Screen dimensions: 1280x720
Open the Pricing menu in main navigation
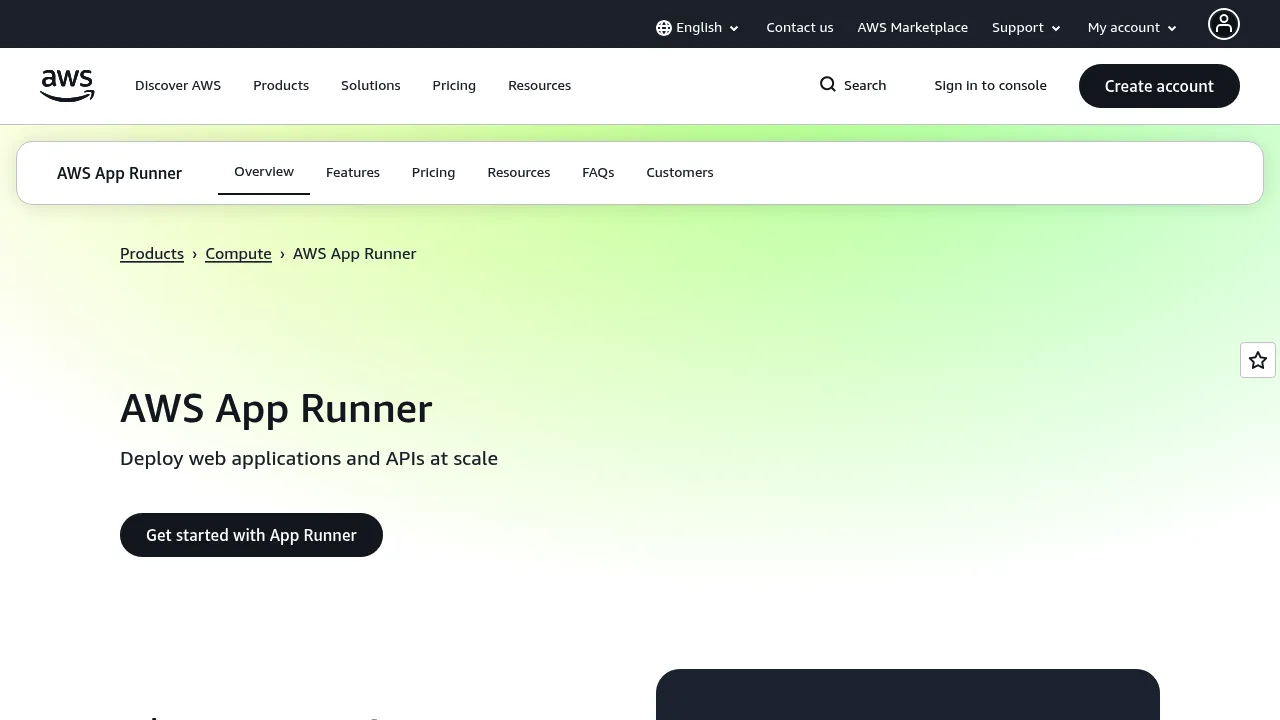point(454,86)
